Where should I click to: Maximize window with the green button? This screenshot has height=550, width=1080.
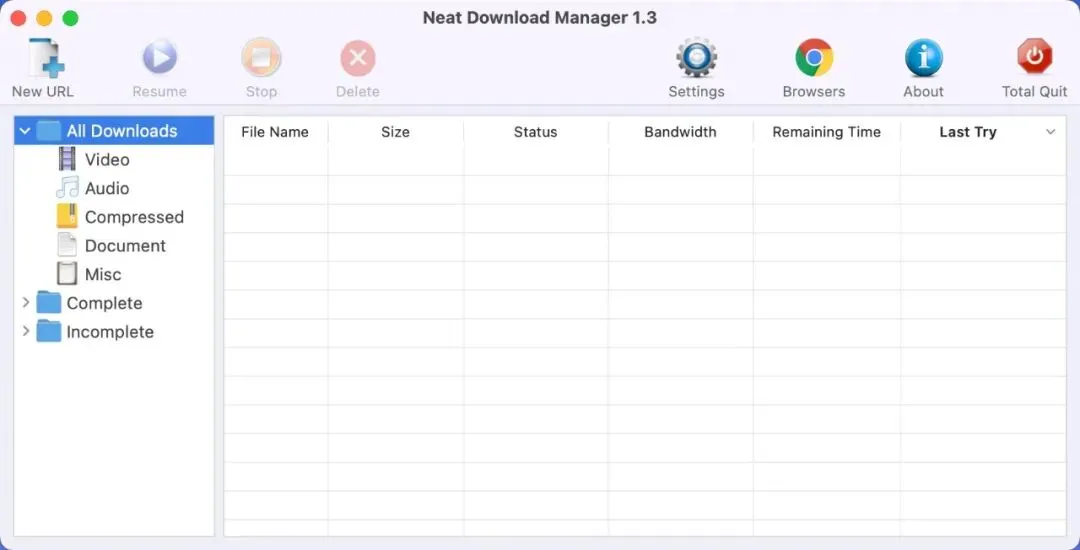(70, 19)
